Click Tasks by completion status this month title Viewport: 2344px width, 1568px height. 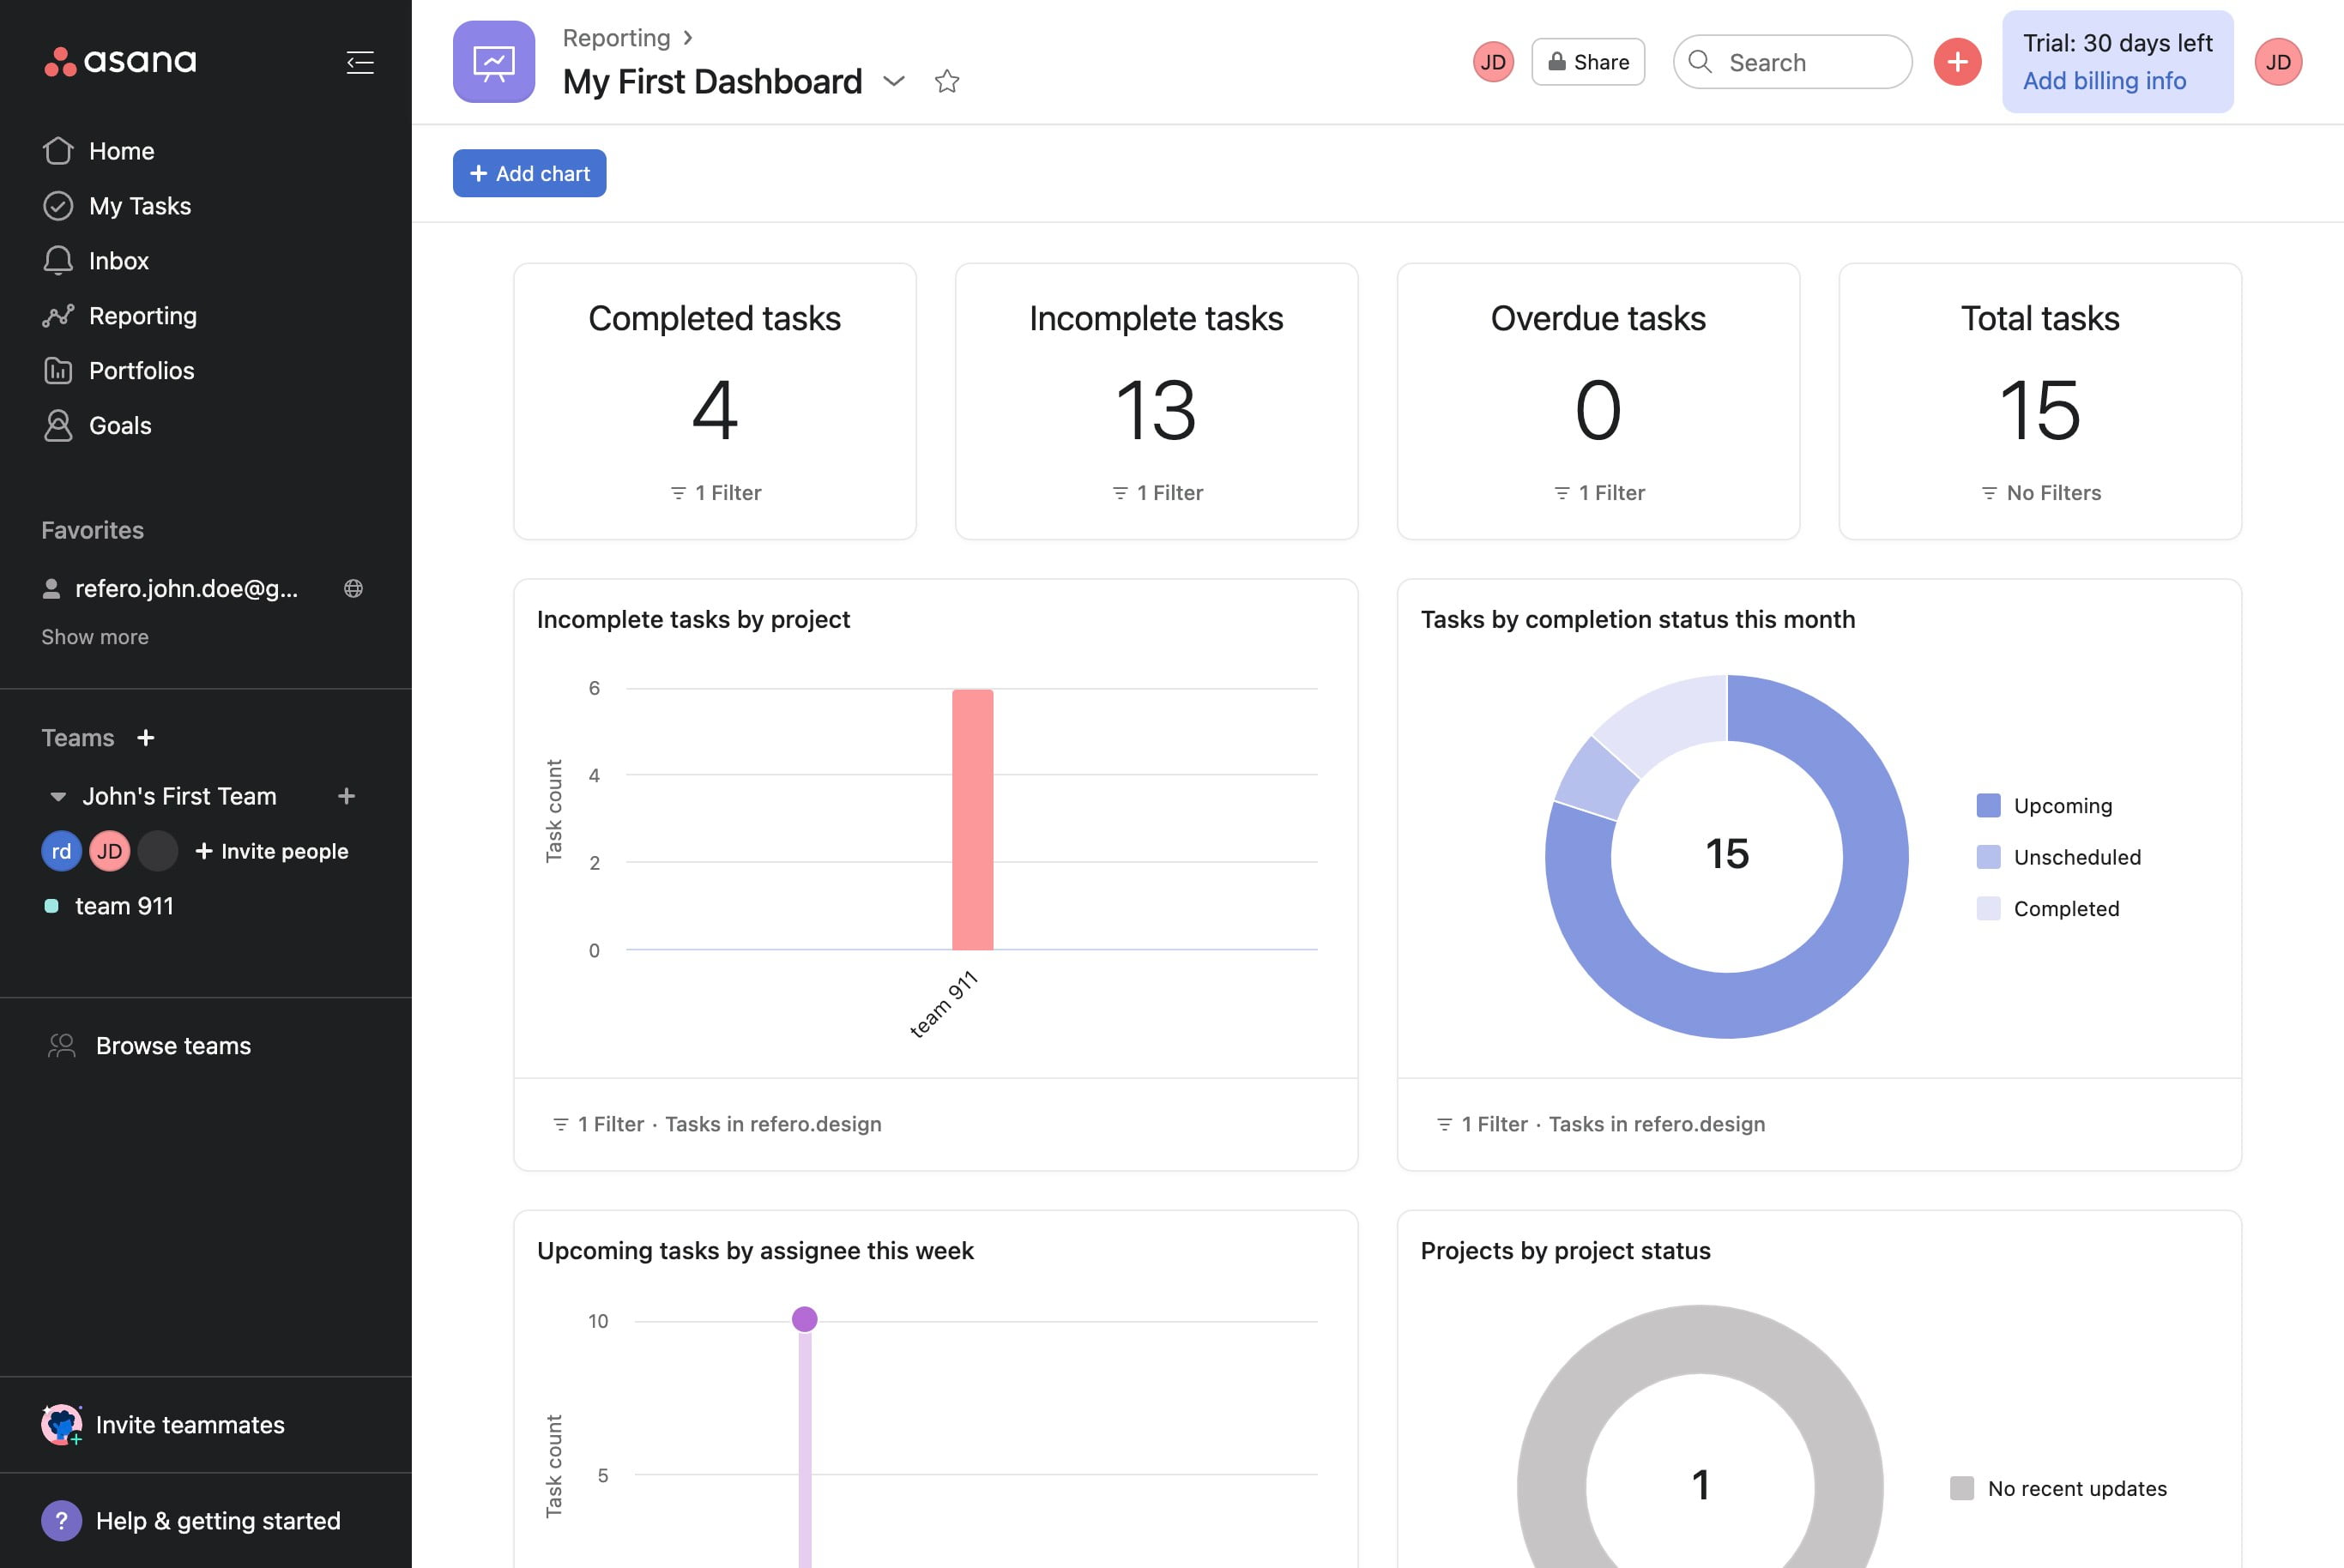coord(1637,620)
